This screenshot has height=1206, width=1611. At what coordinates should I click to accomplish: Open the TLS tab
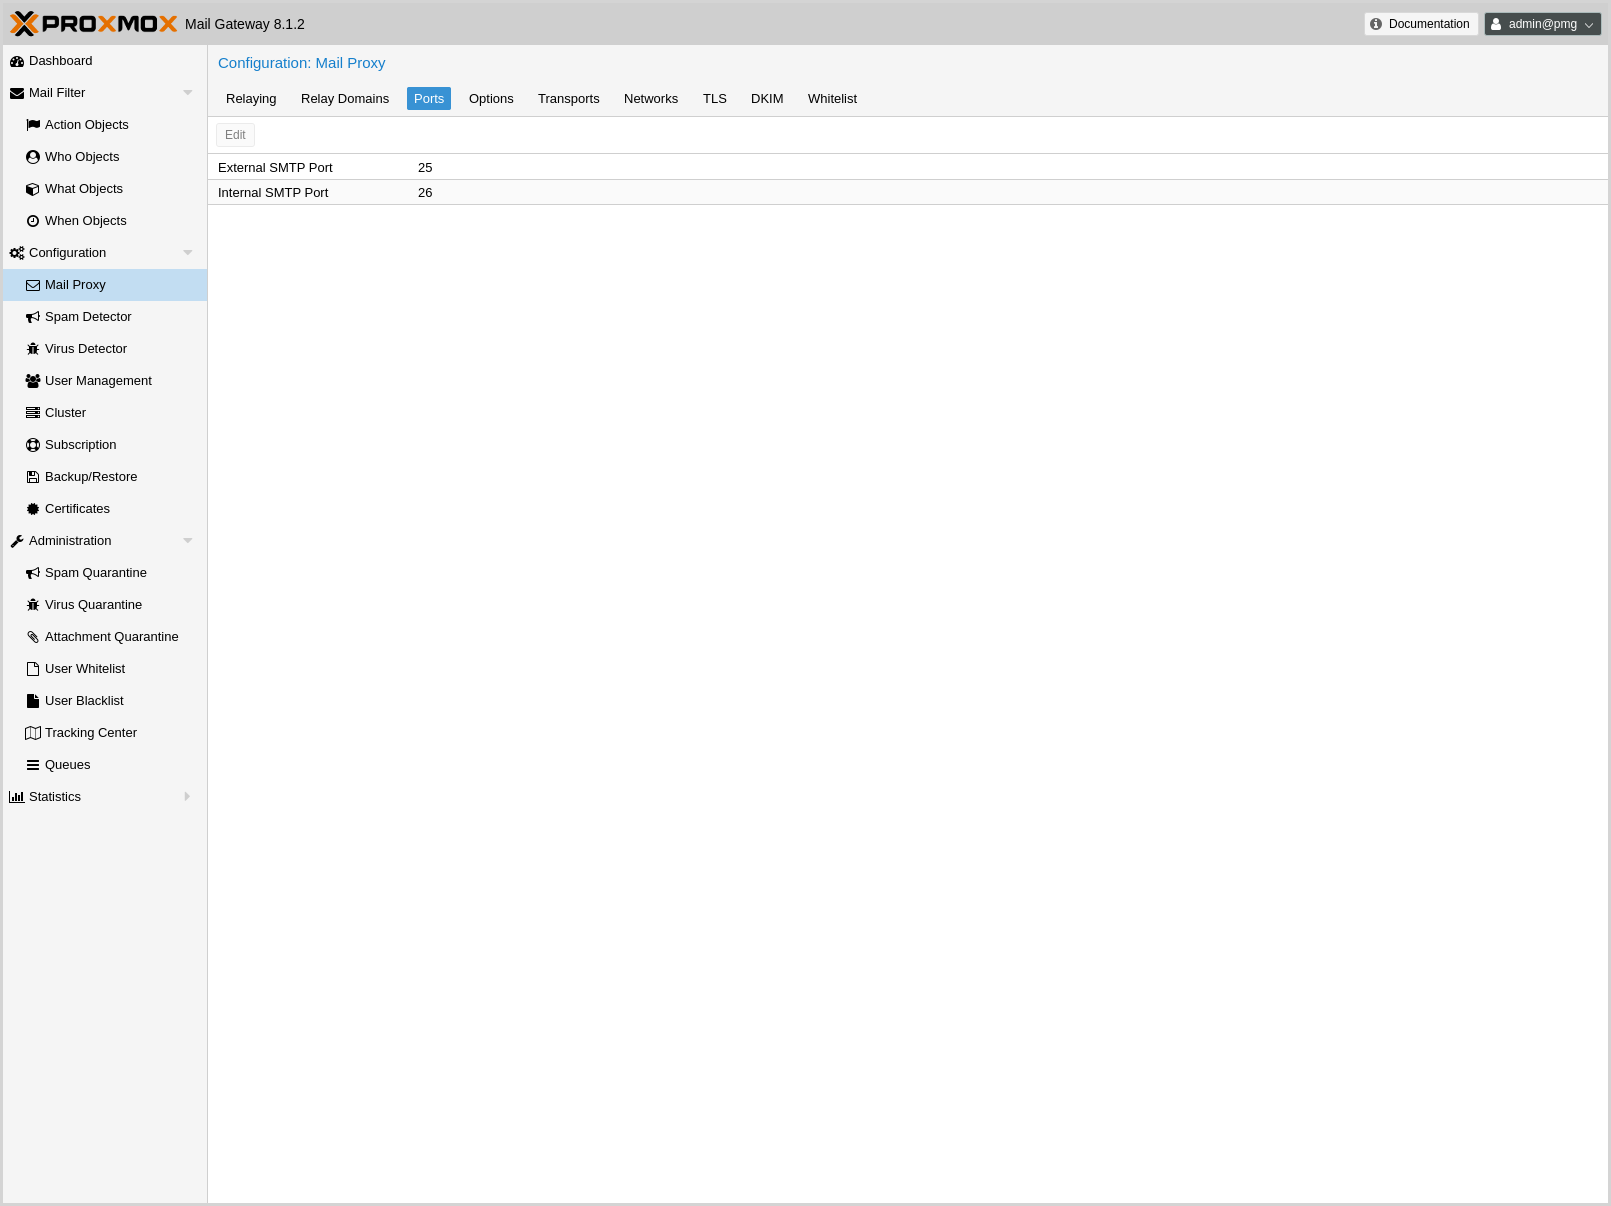(714, 99)
